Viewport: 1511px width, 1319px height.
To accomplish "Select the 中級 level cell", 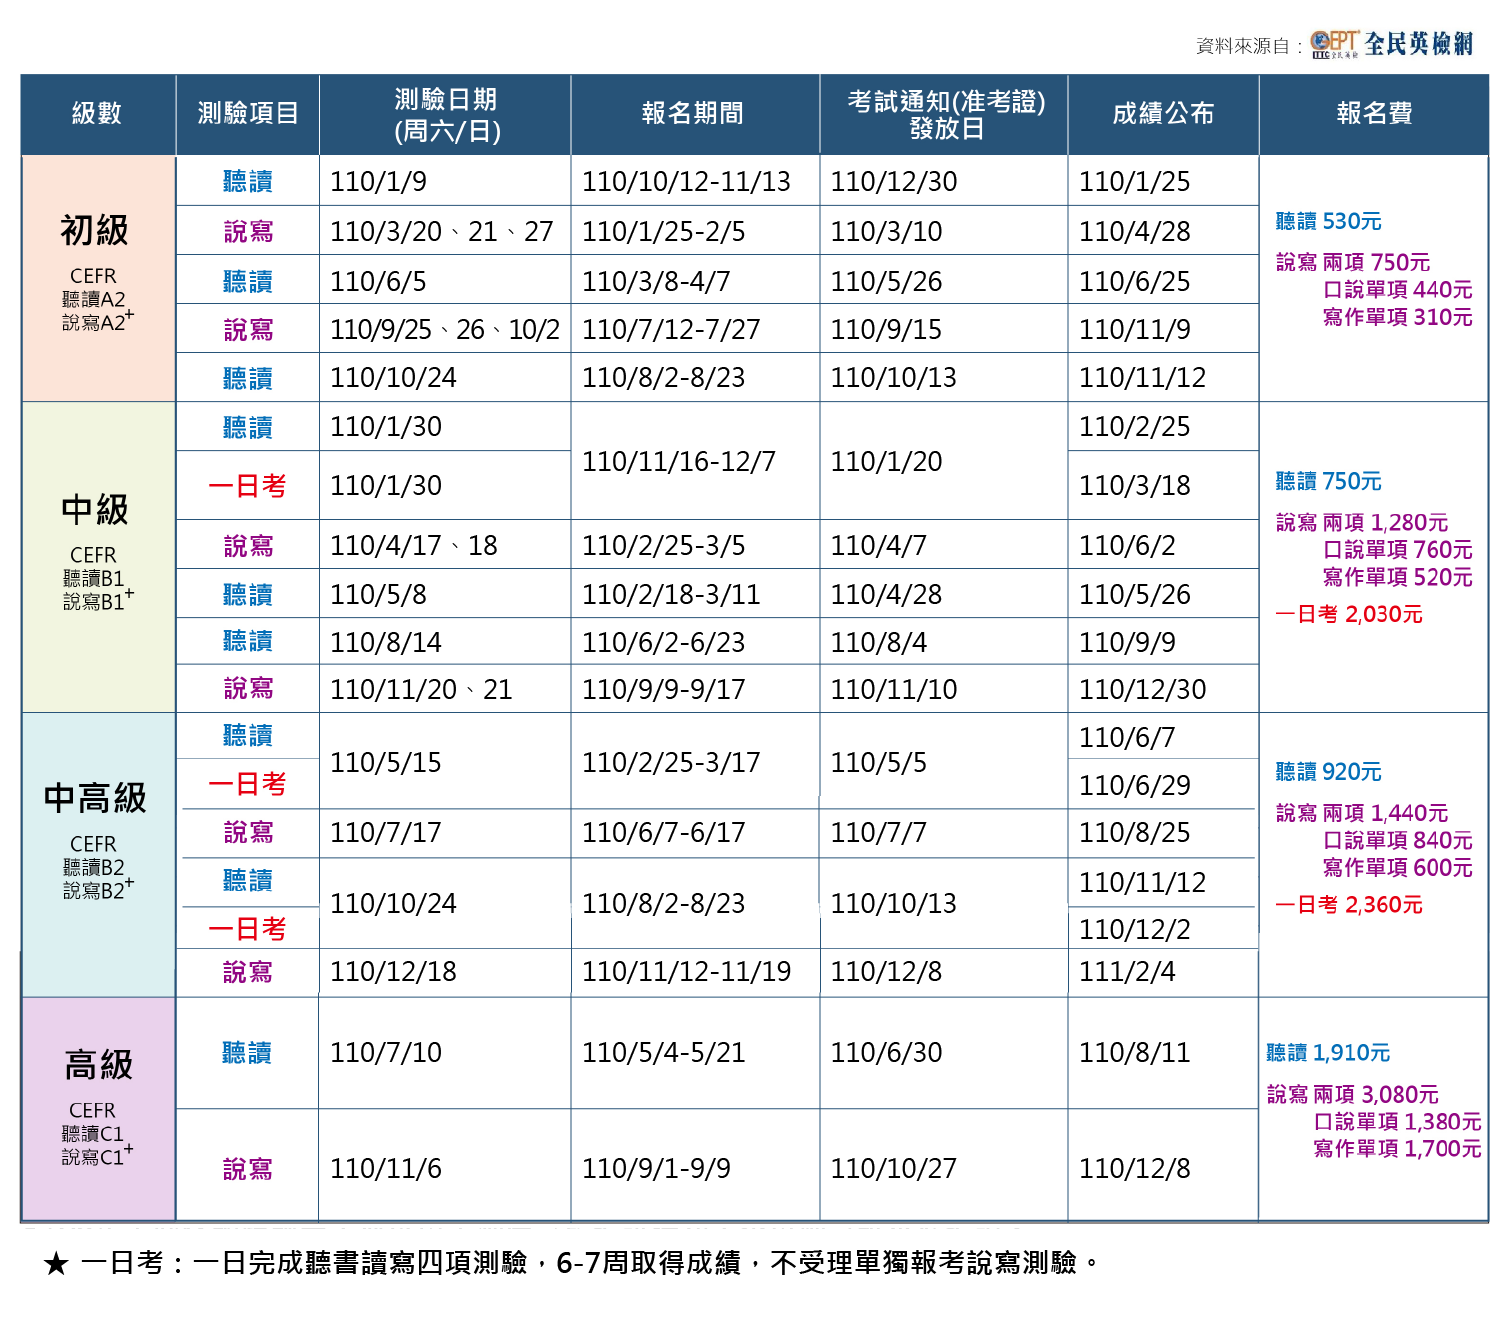I will tap(98, 557).
